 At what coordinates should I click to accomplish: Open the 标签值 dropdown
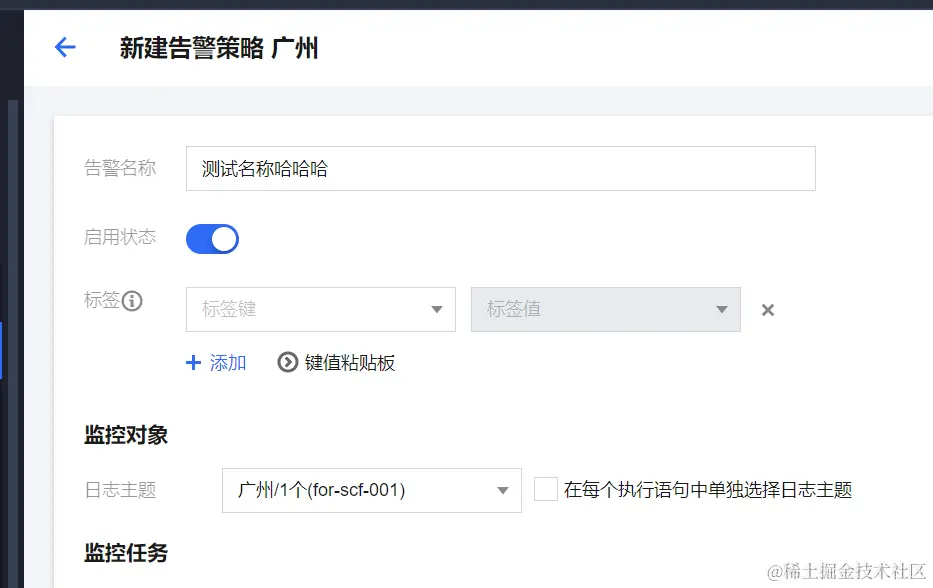coord(605,310)
